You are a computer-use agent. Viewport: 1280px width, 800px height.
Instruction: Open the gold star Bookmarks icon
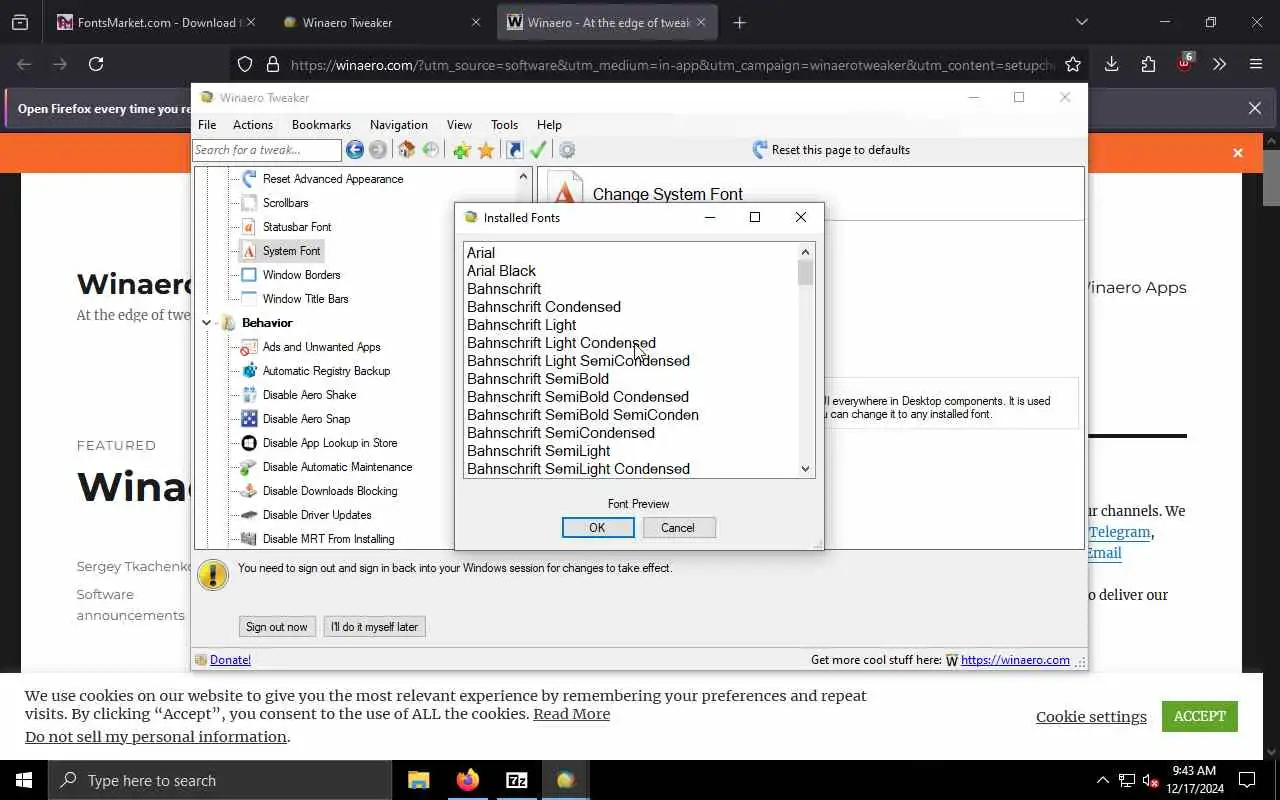click(x=486, y=150)
